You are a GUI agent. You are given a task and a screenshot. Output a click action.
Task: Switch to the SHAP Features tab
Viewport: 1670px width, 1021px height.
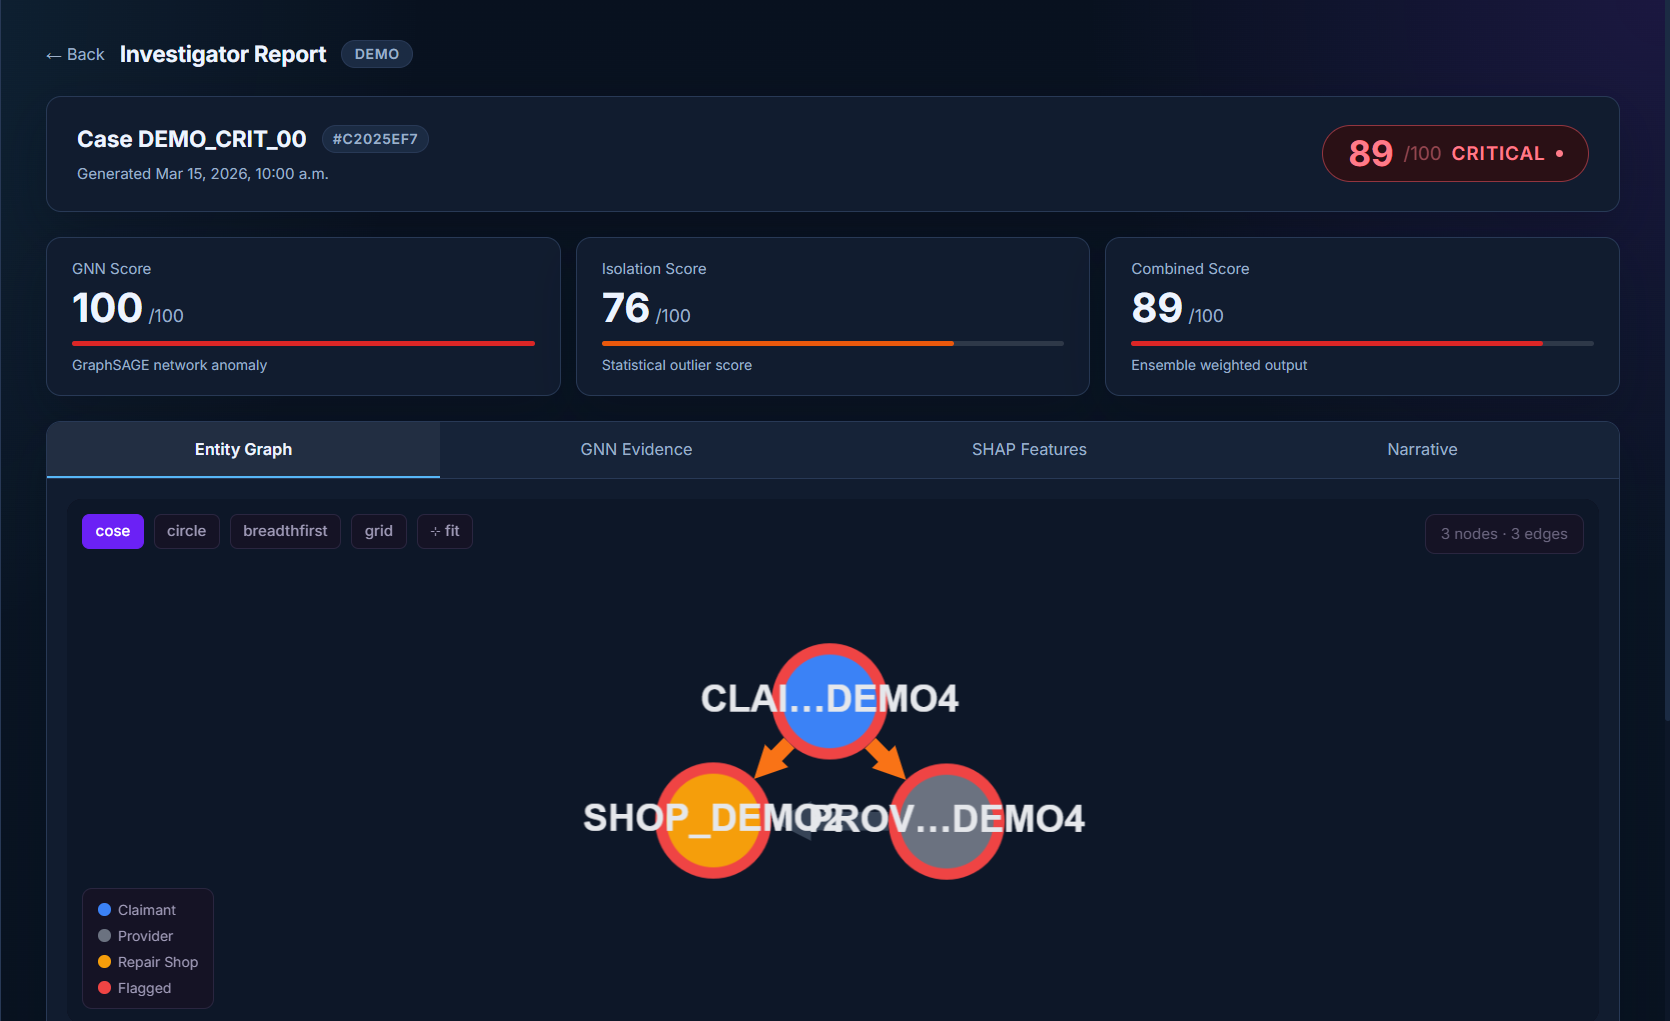[1029, 450]
